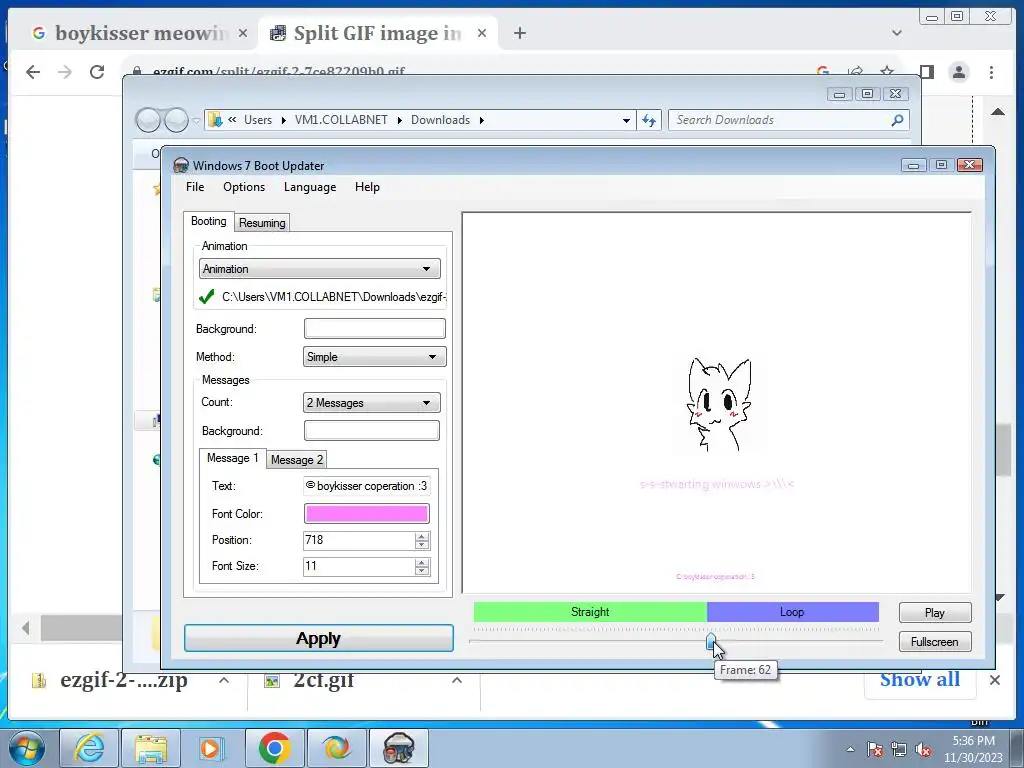Viewport: 1024px width, 768px height.
Task: Select the Message 2 tab
Action: pos(296,460)
